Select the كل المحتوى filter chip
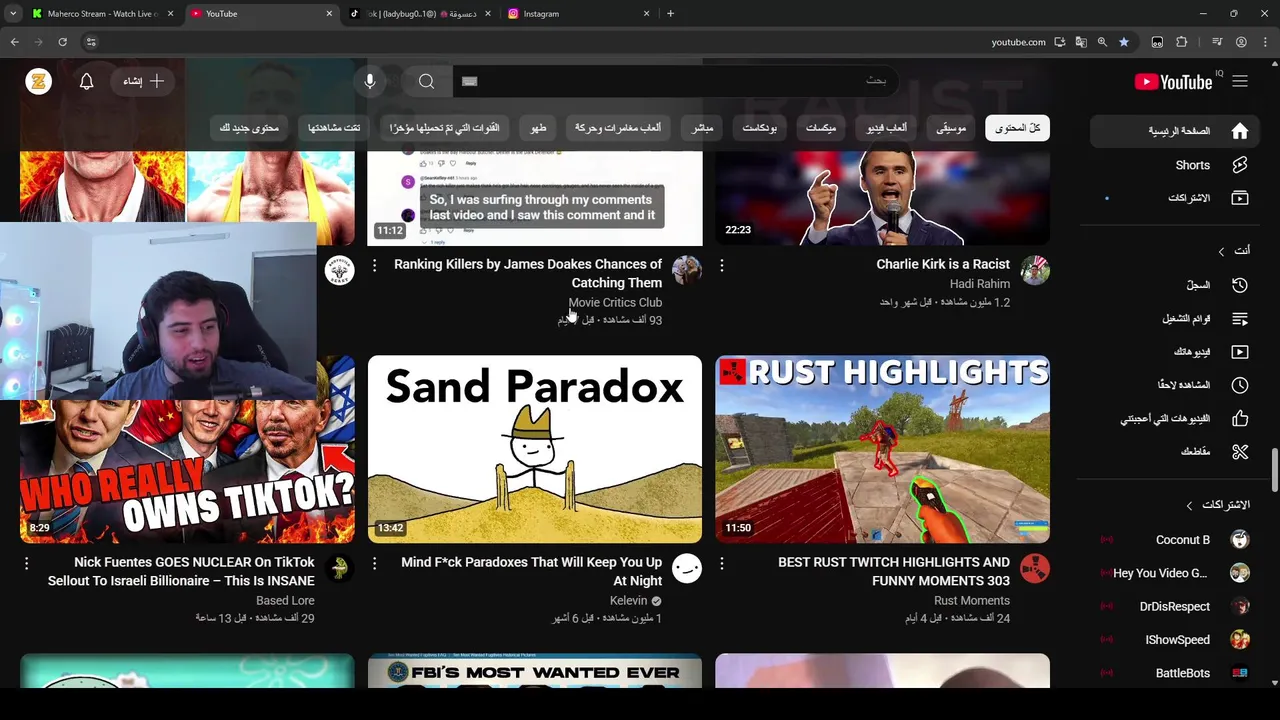This screenshot has height=720, width=1280. coord(1017,128)
